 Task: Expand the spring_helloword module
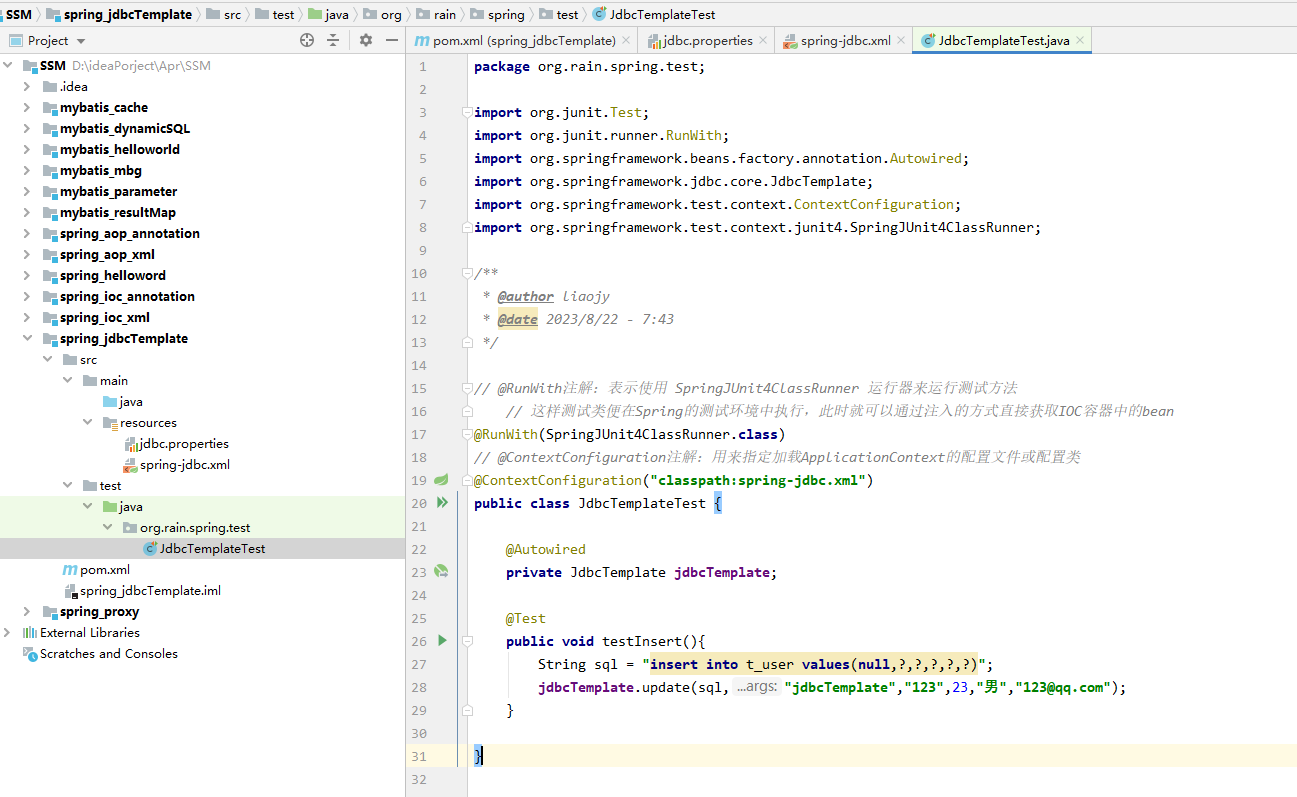27,275
